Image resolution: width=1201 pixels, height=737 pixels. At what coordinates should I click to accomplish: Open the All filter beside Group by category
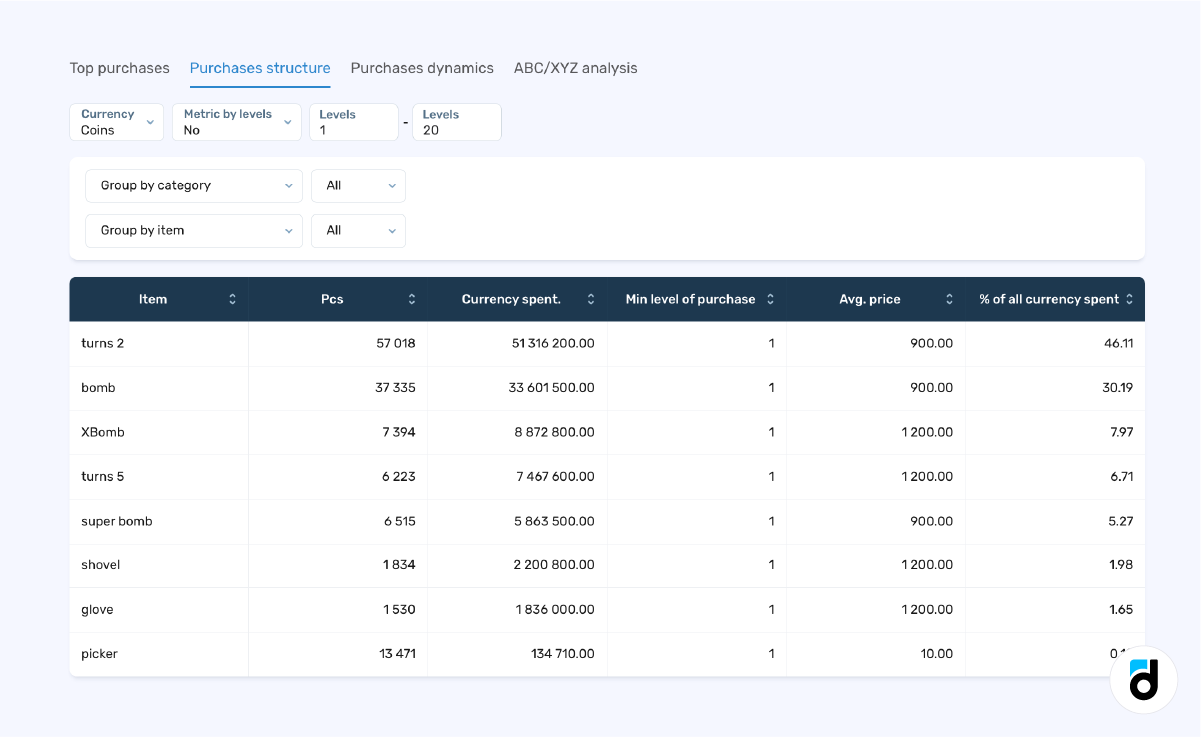pyautogui.click(x=358, y=186)
